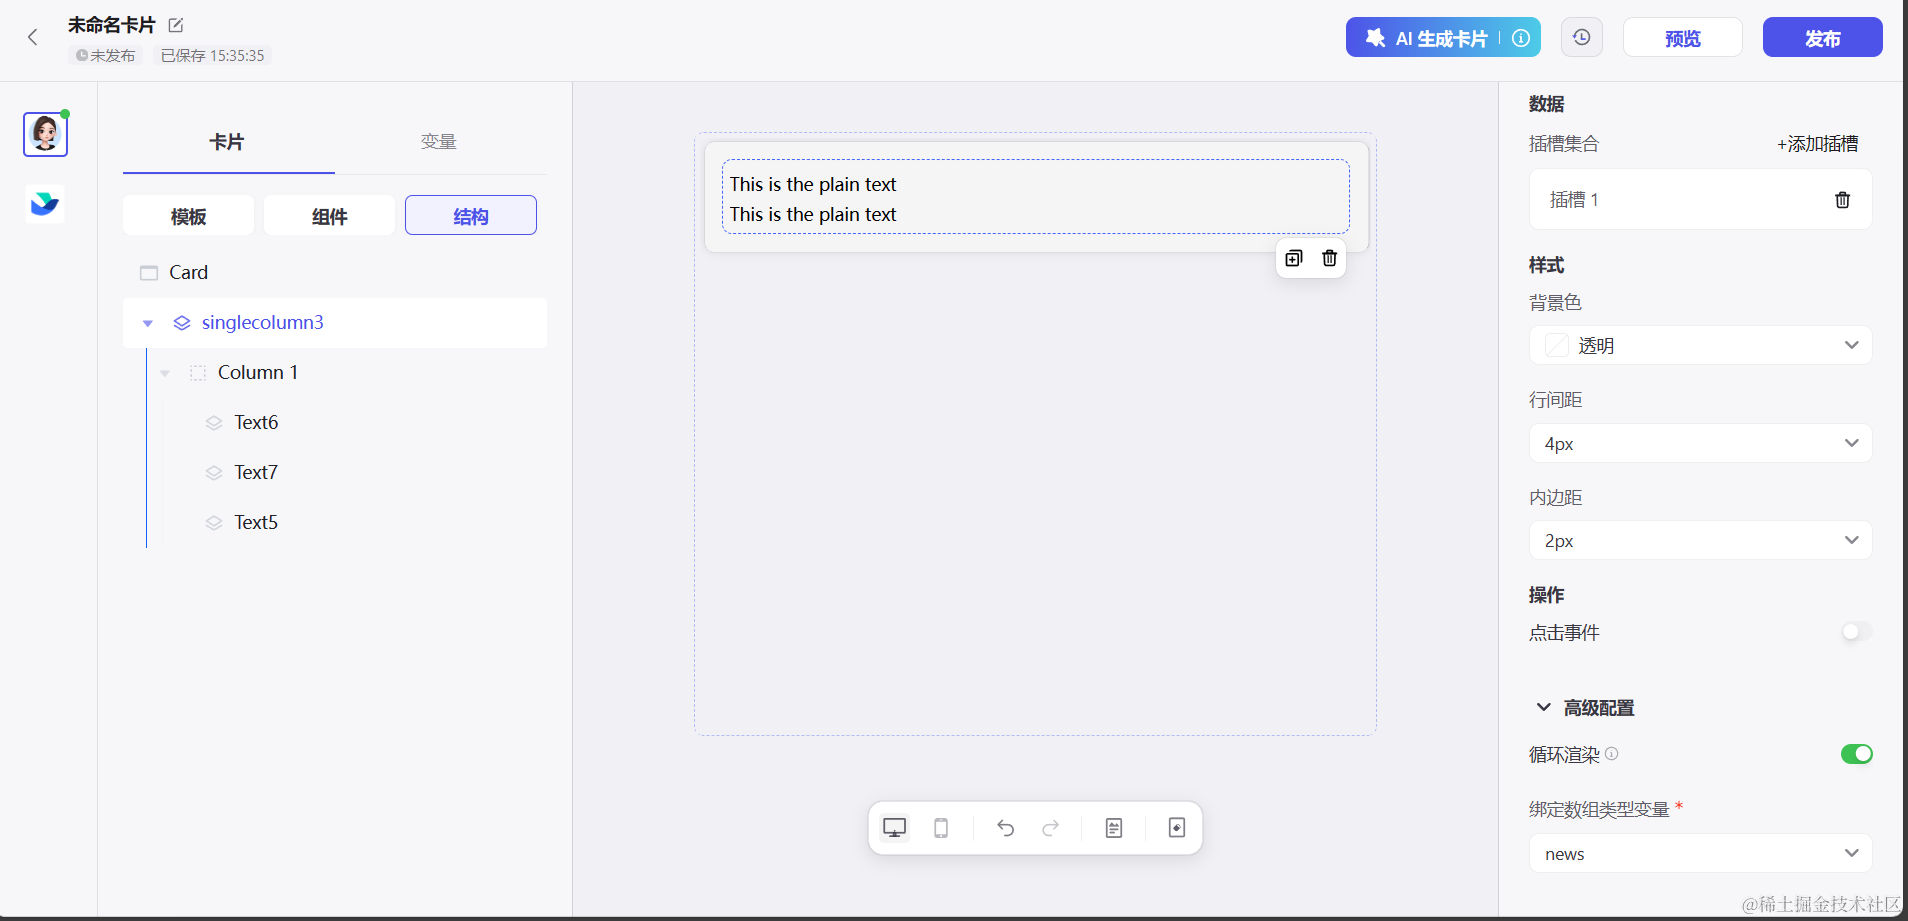Switch to the 卡片 tab
The image size is (1908, 921).
click(x=228, y=142)
